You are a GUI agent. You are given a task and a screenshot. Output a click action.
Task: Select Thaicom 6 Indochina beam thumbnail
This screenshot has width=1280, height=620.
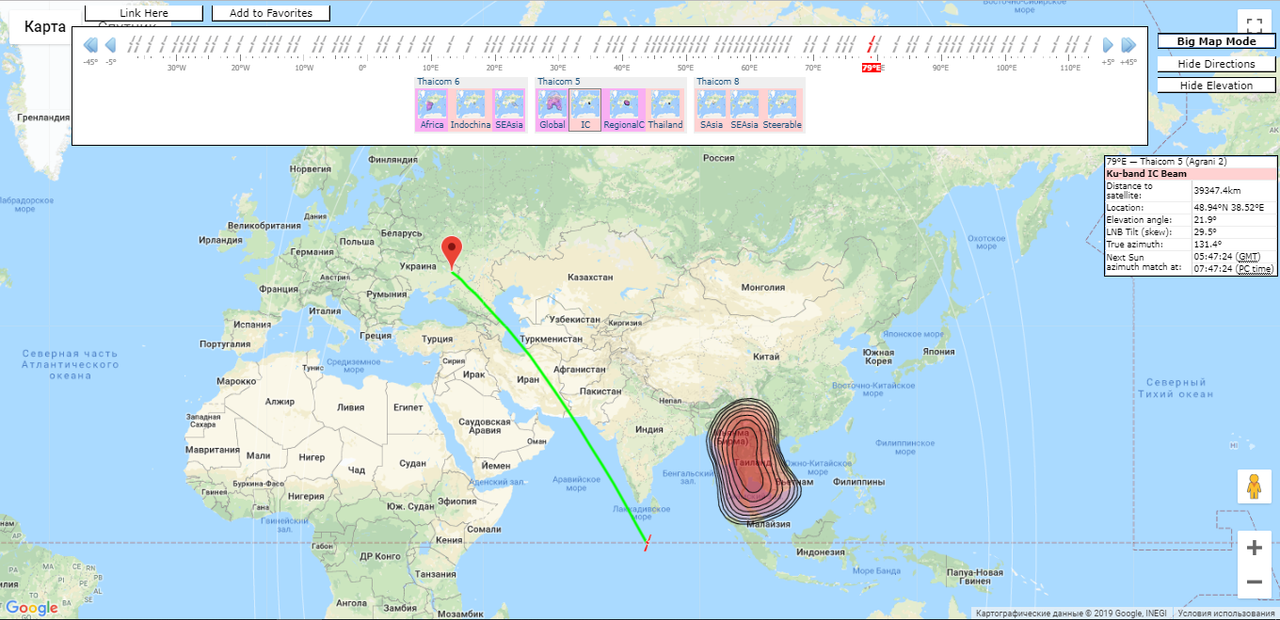(x=470, y=110)
